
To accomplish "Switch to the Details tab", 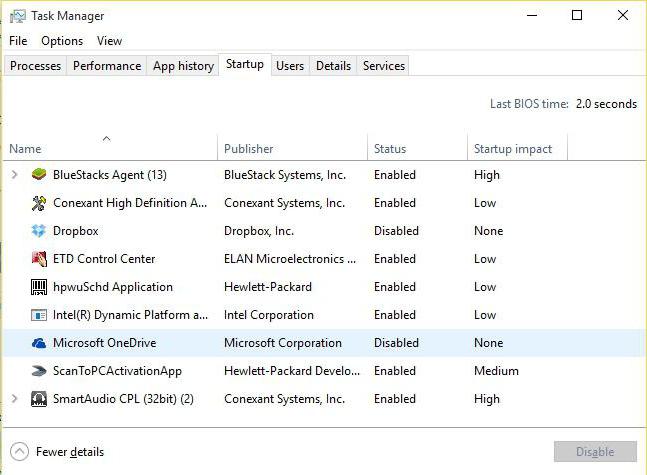I will [x=333, y=66].
